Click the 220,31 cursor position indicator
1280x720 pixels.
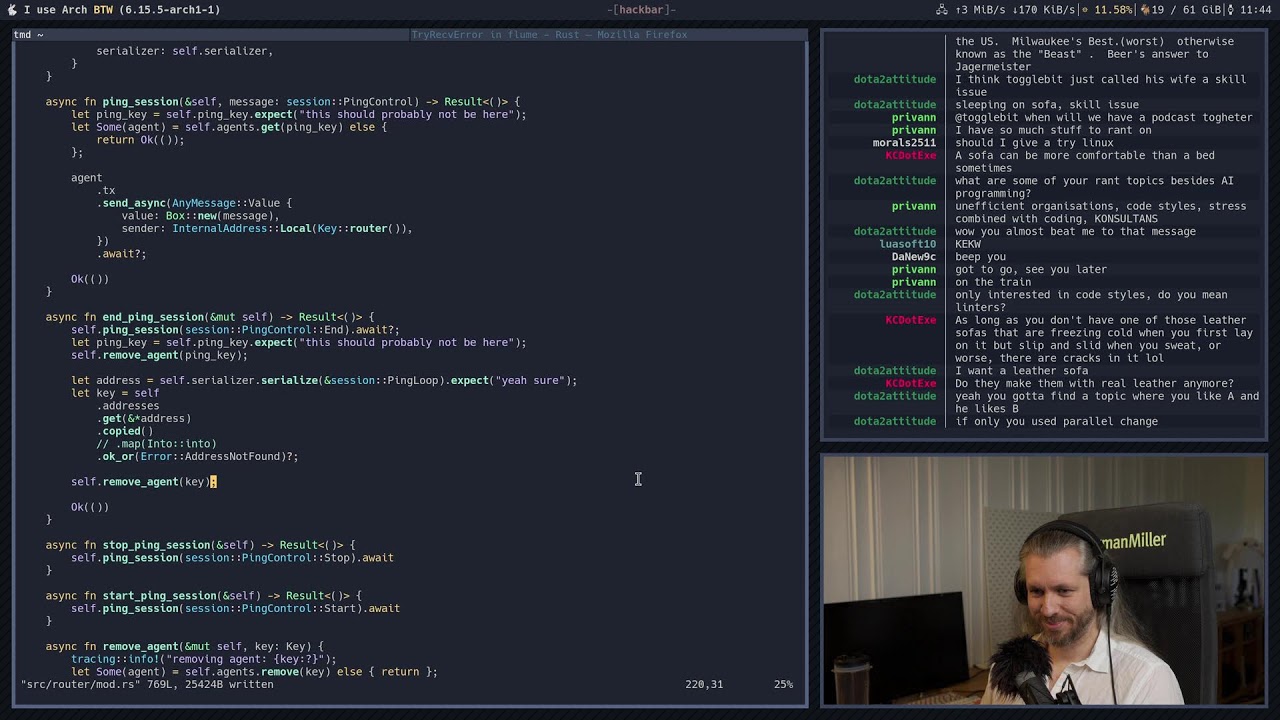coord(704,685)
